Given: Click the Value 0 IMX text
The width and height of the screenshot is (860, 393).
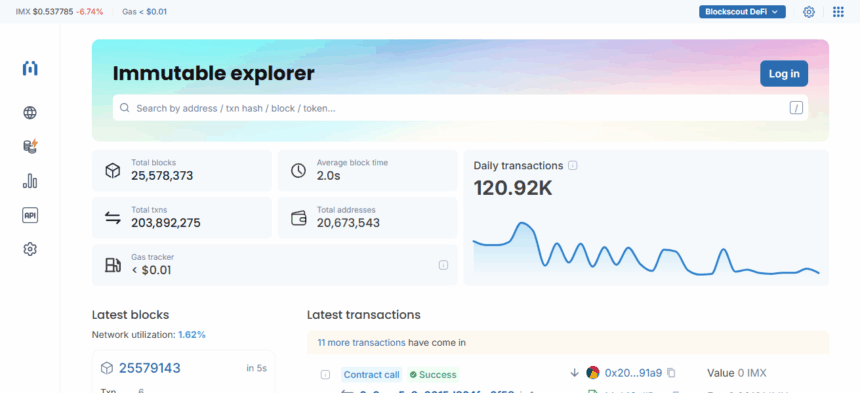Looking at the screenshot, I should point(737,373).
